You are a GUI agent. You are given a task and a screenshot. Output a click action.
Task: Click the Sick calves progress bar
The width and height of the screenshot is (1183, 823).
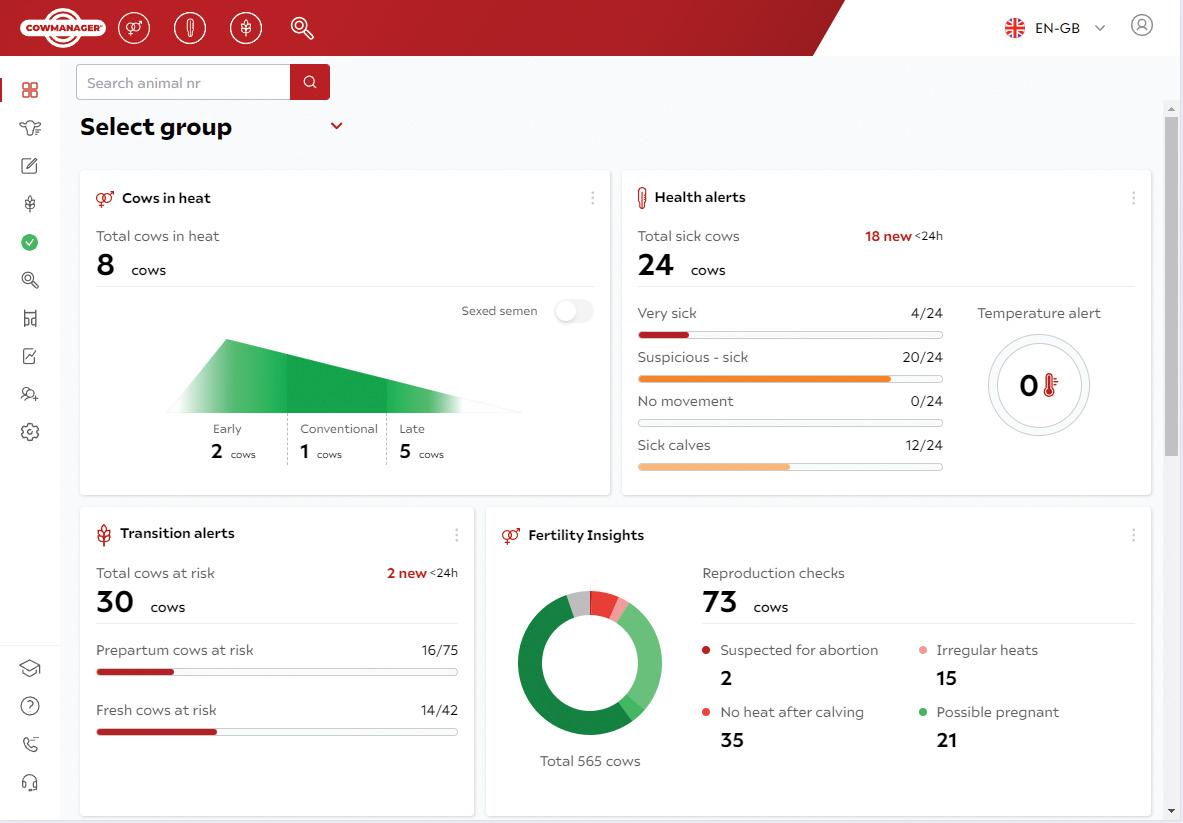pyautogui.click(x=790, y=467)
